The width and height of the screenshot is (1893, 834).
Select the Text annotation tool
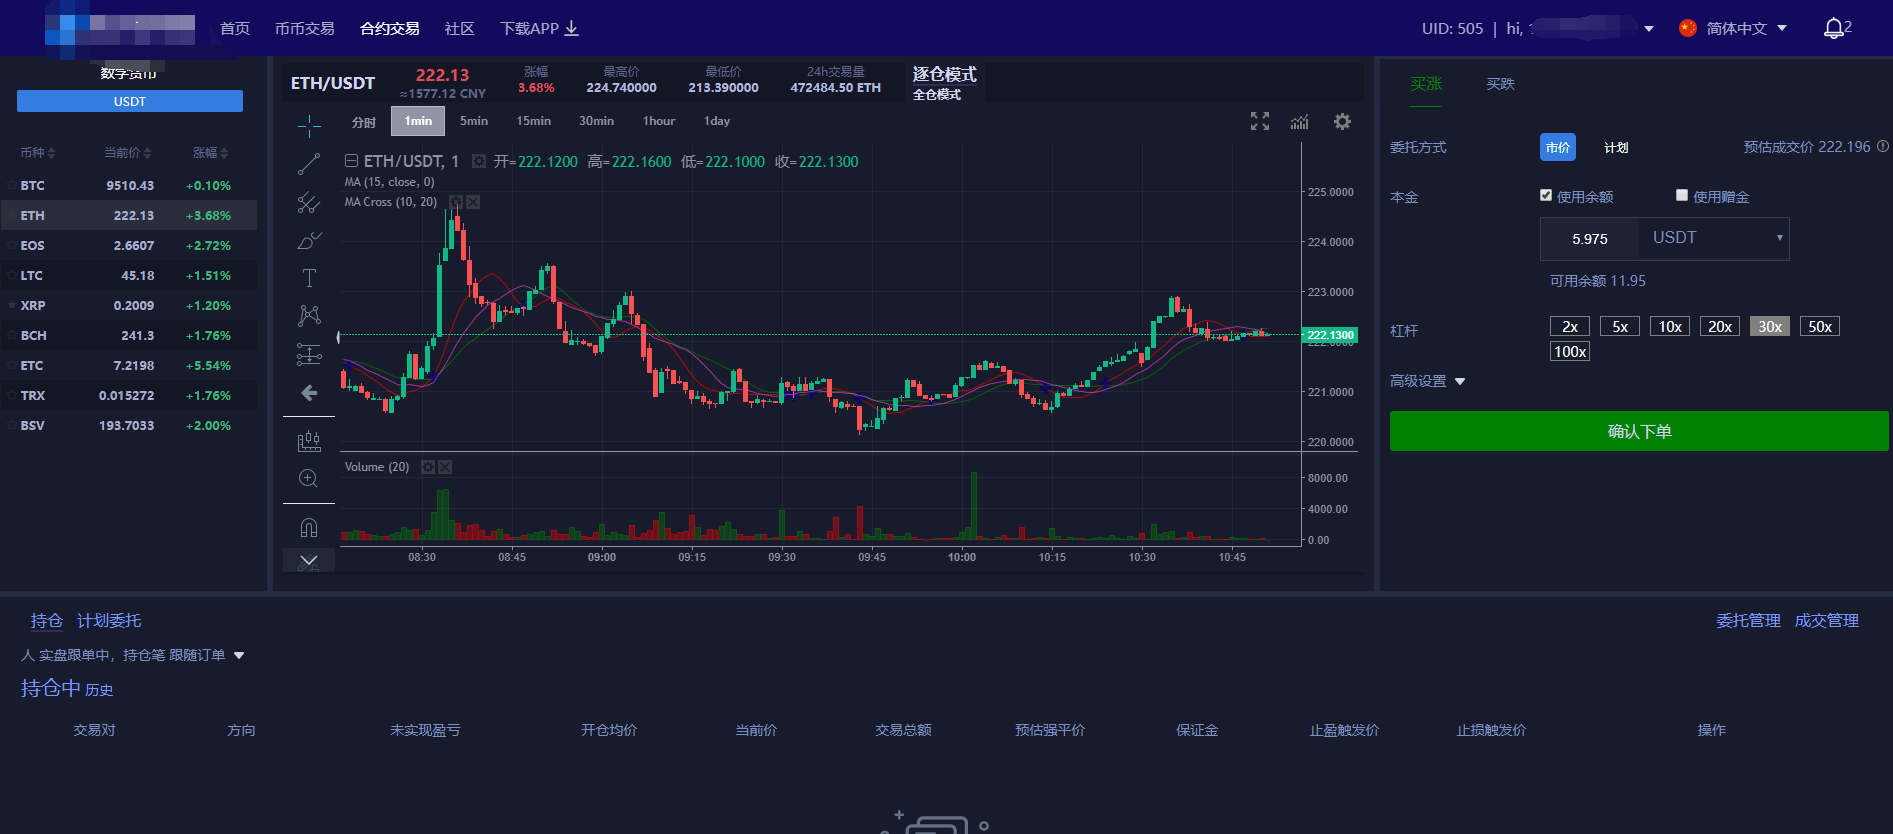(309, 278)
